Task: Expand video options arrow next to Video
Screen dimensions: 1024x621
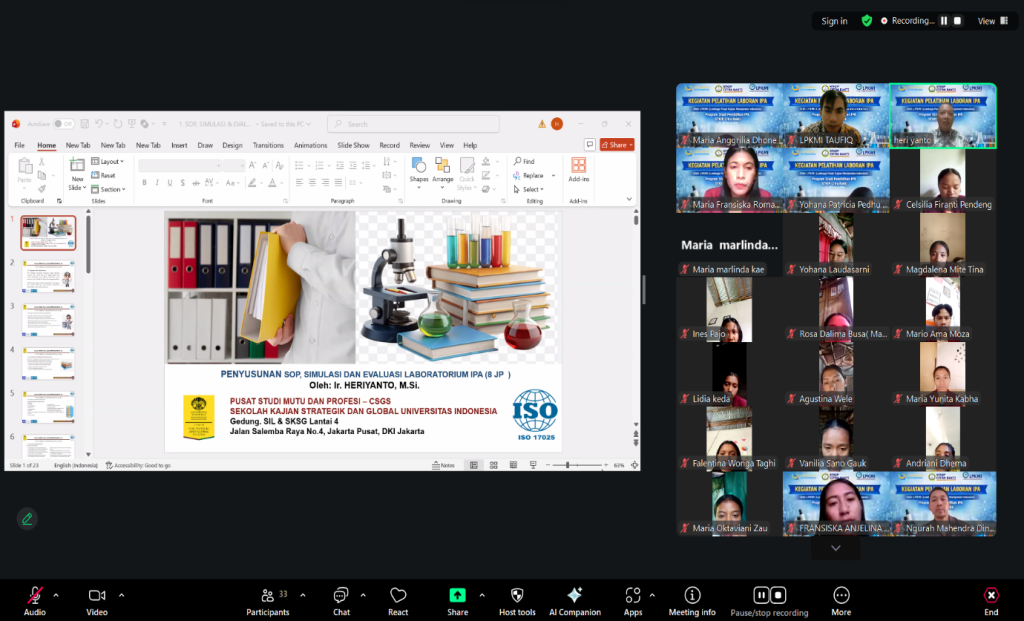Action: pos(121,595)
